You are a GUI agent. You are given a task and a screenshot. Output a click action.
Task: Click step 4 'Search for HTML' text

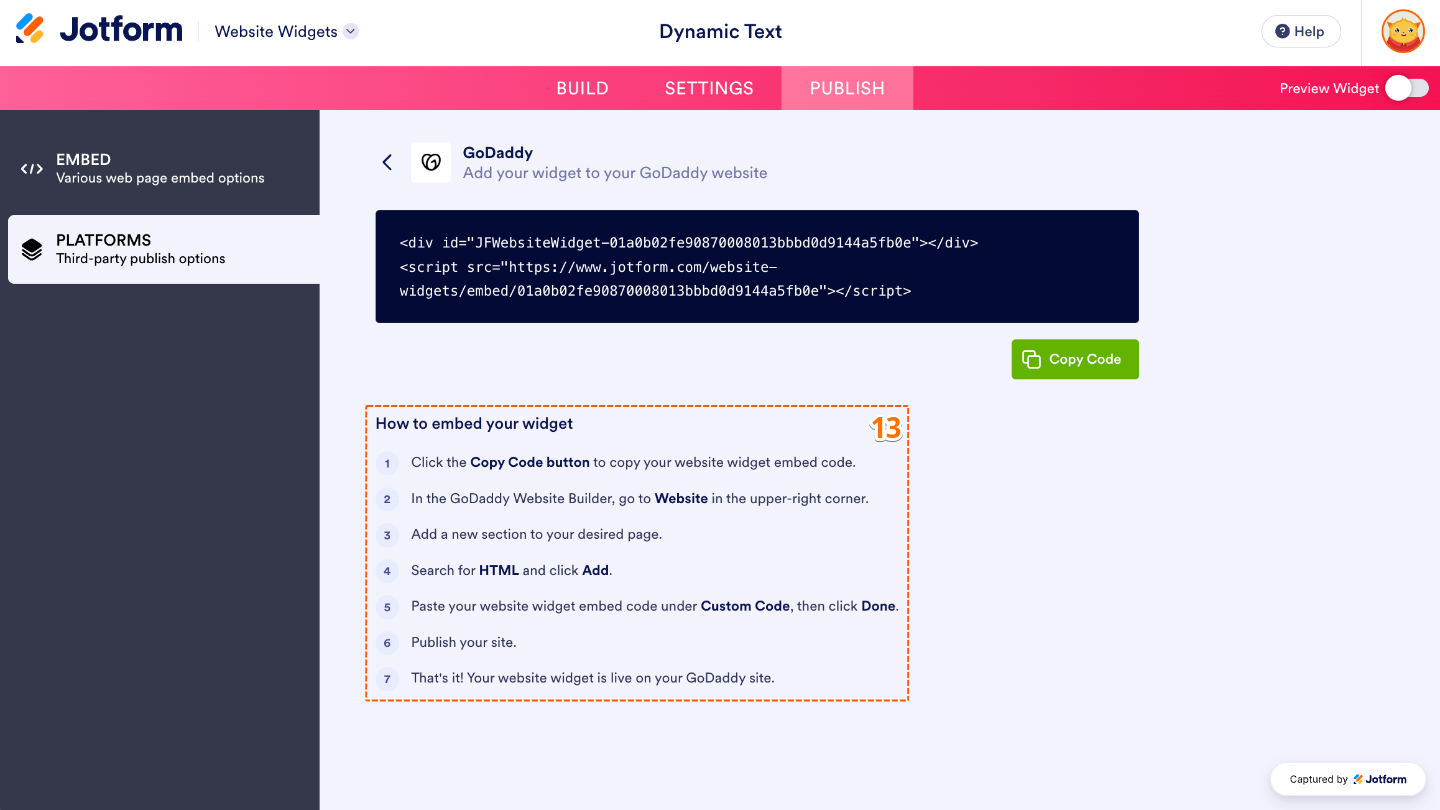point(511,571)
